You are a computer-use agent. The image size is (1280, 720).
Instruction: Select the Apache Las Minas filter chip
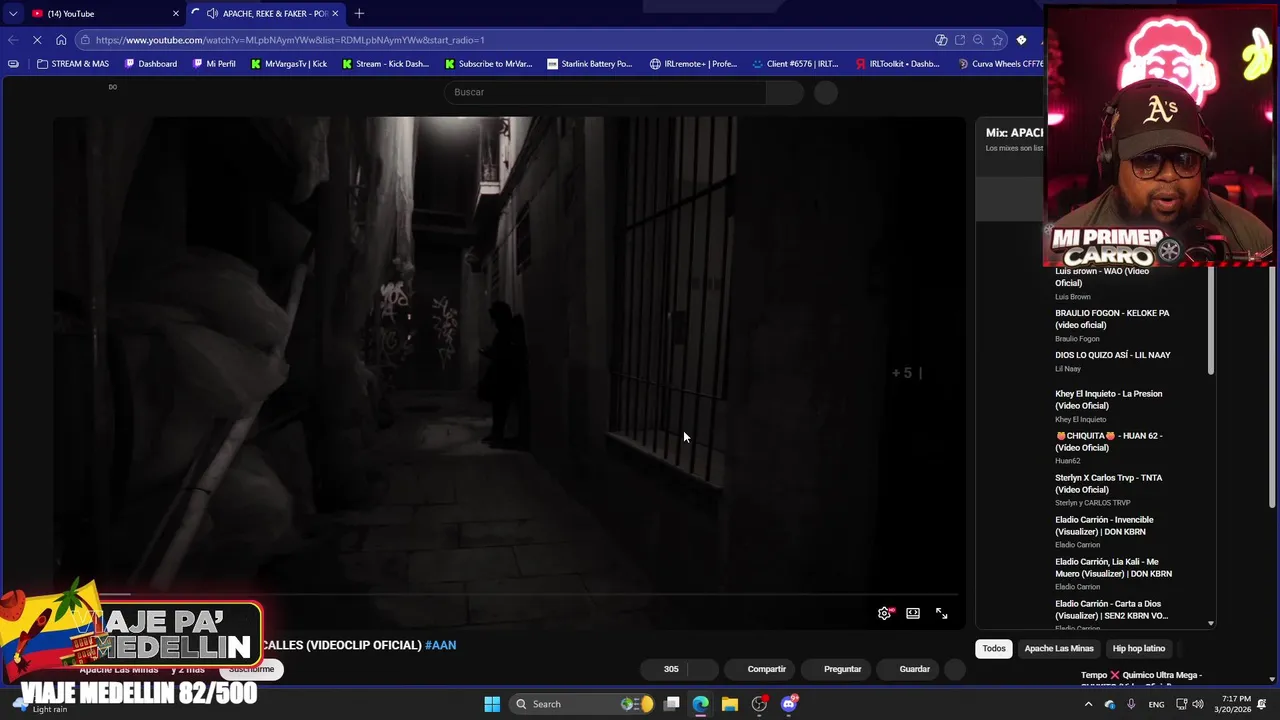tap(1059, 648)
